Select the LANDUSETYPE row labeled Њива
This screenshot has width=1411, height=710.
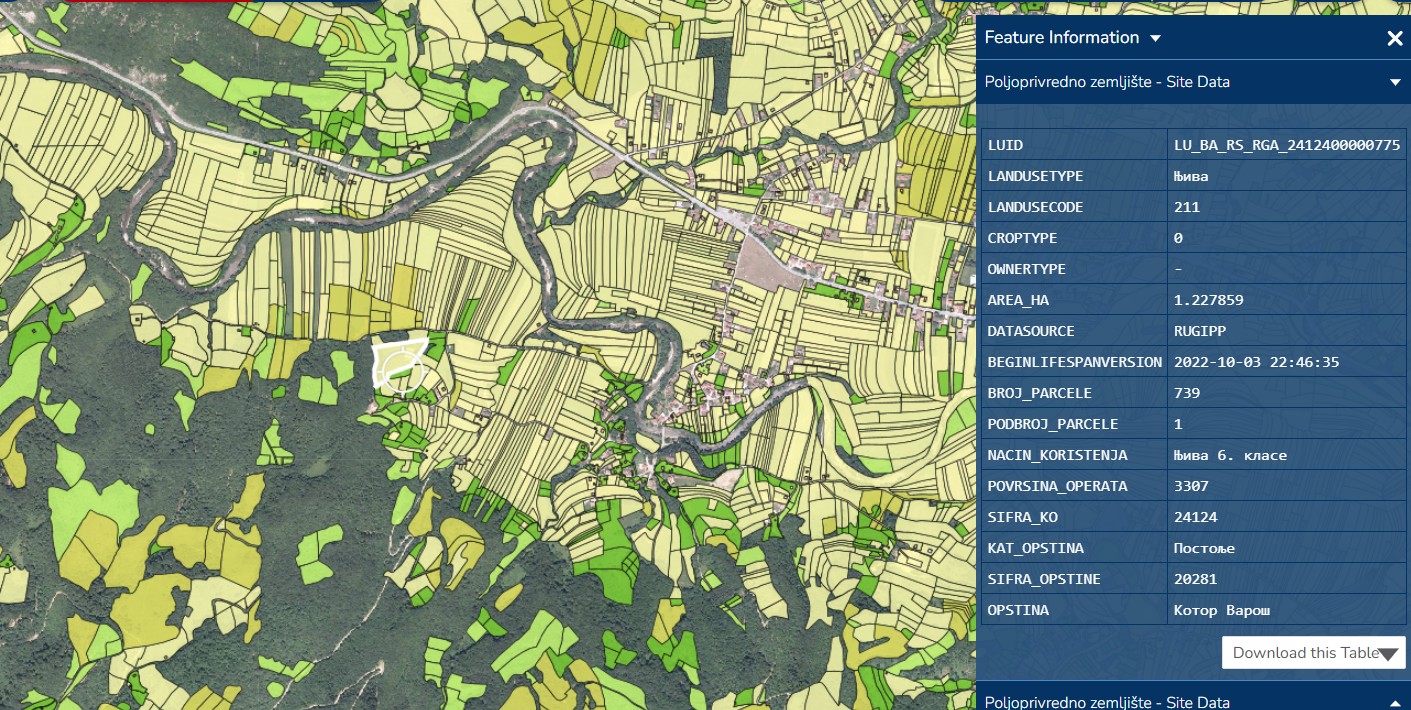pos(1190,175)
